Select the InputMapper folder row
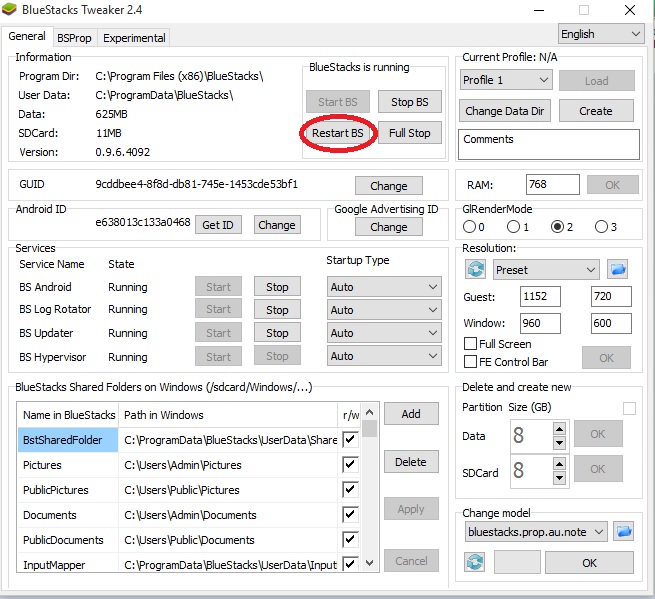Viewport: 655px width, 599px height. [x=190, y=564]
